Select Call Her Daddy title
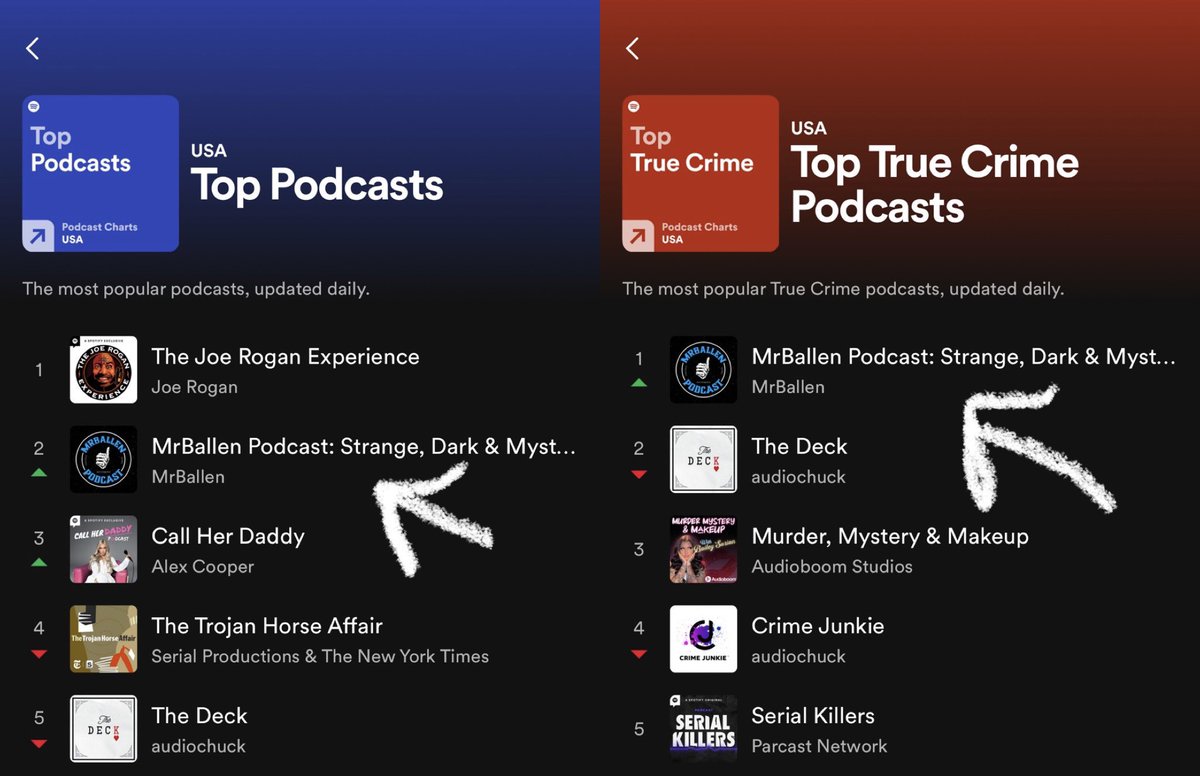This screenshot has width=1200, height=776. click(x=228, y=536)
